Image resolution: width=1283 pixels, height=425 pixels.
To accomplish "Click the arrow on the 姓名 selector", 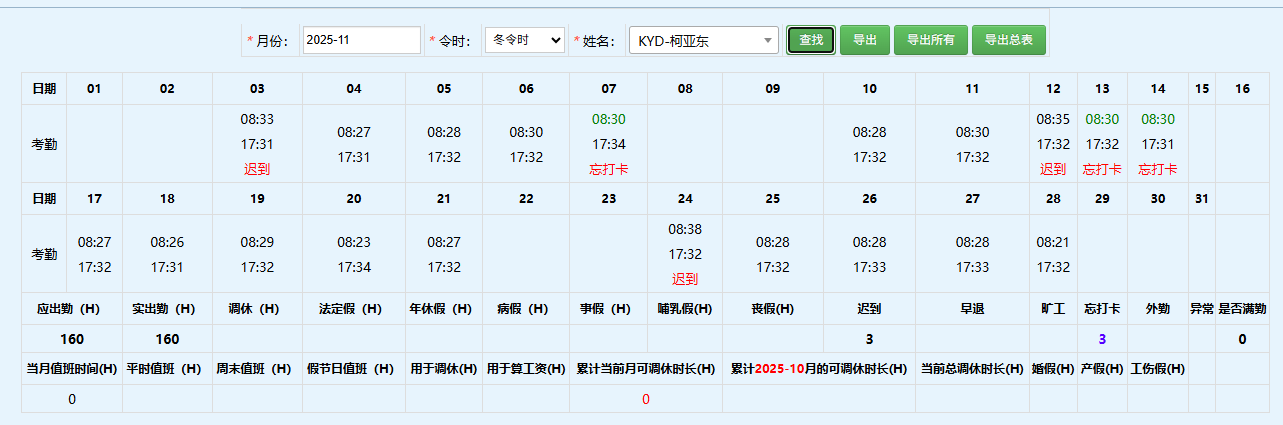I will (x=768, y=41).
